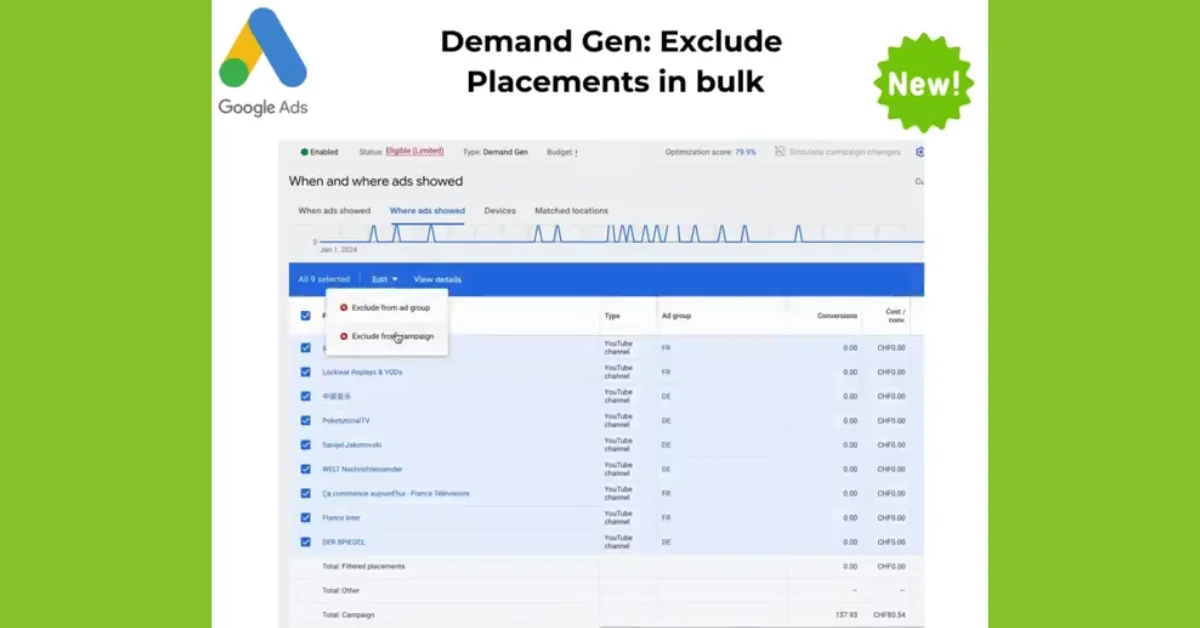1200x628 pixels.
Task: Open the Sanijel Jakimovski placement link
Action: click(x=352, y=445)
